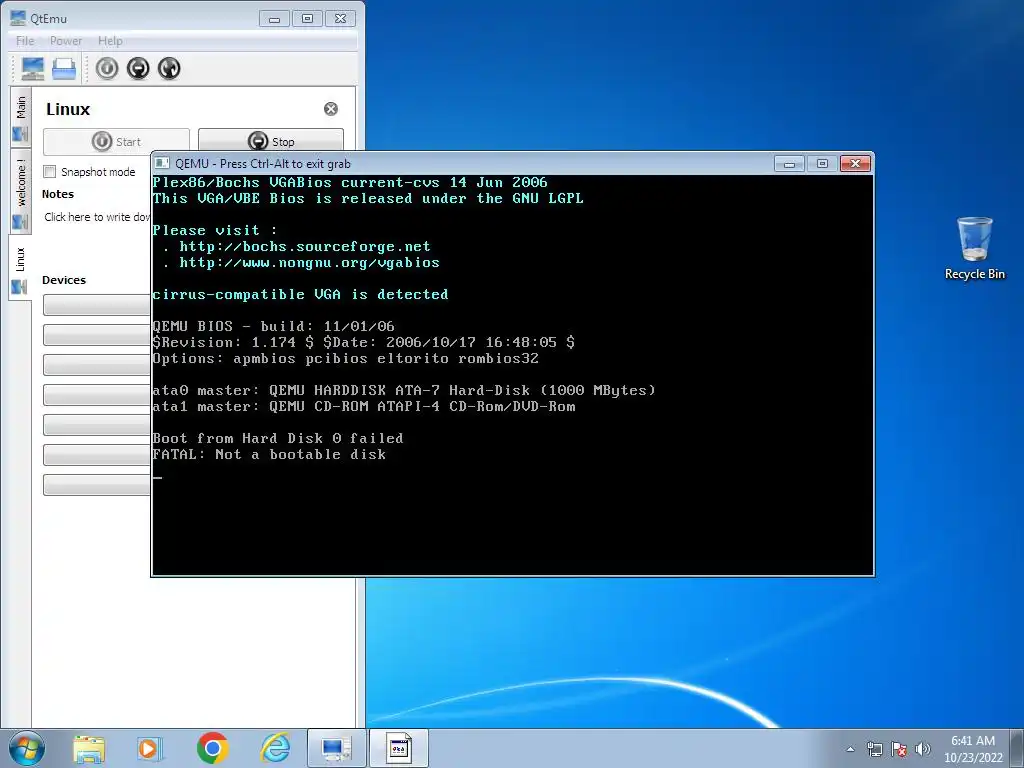Click inside the QEMU console display
Screen dimensions: 1024x768
tap(513, 375)
